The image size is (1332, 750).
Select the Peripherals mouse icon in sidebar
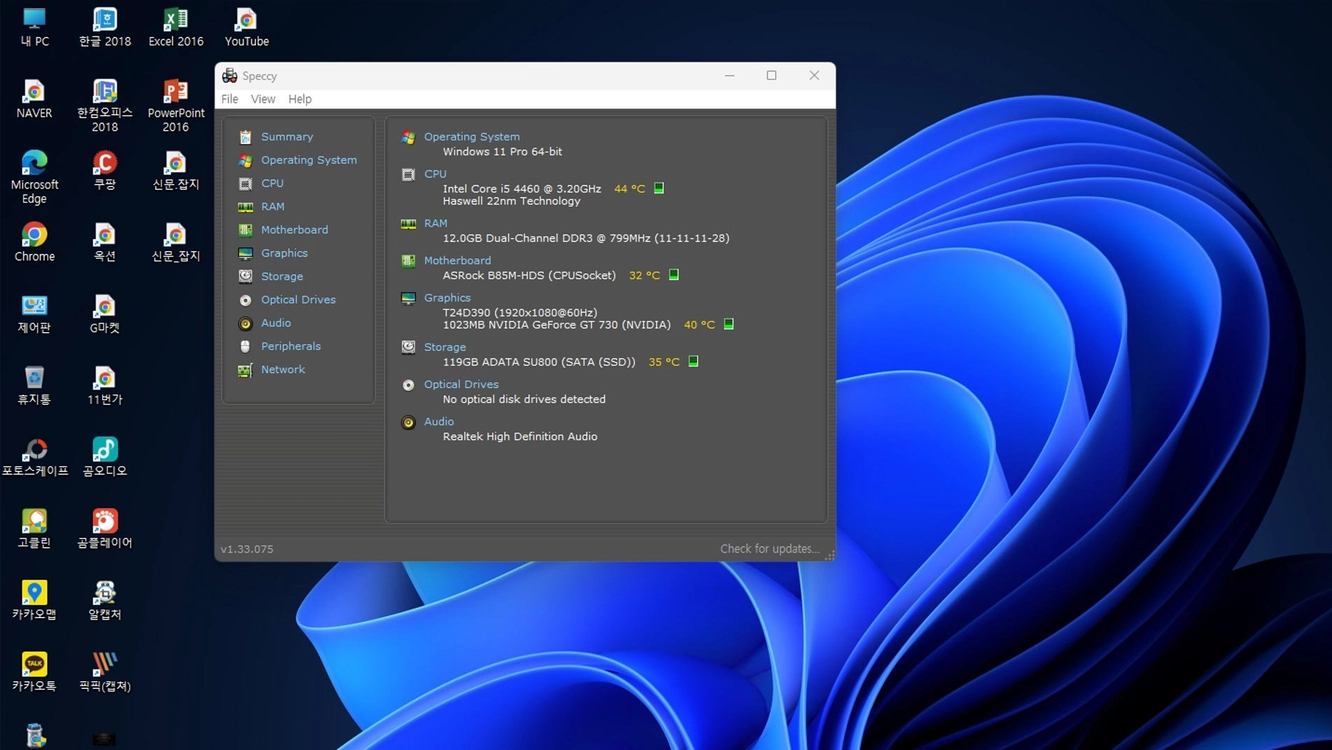[x=245, y=347]
